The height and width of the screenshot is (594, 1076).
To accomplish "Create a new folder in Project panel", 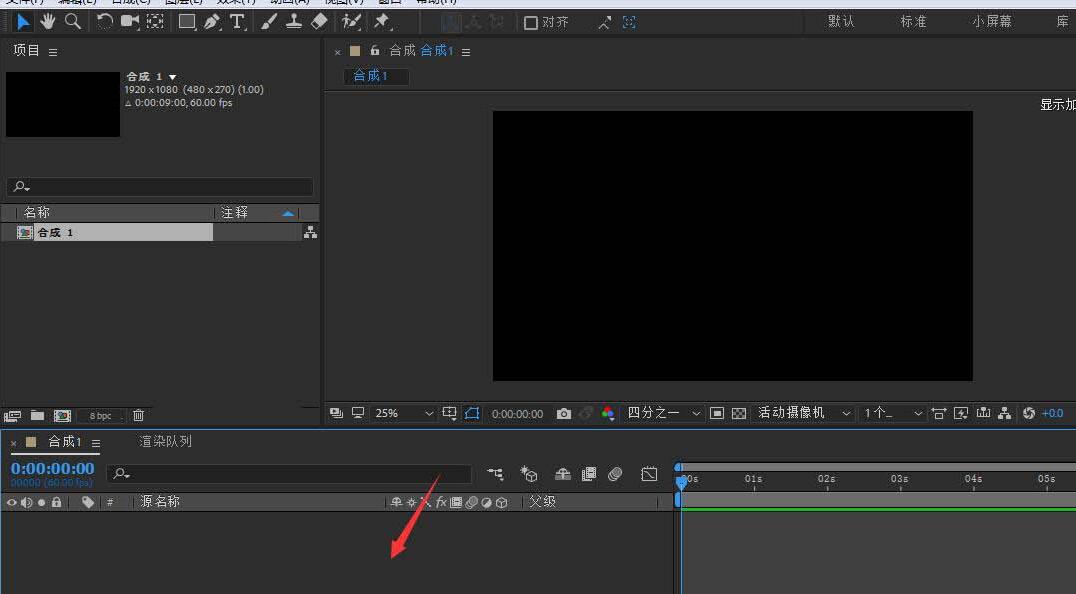I will coord(38,415).
